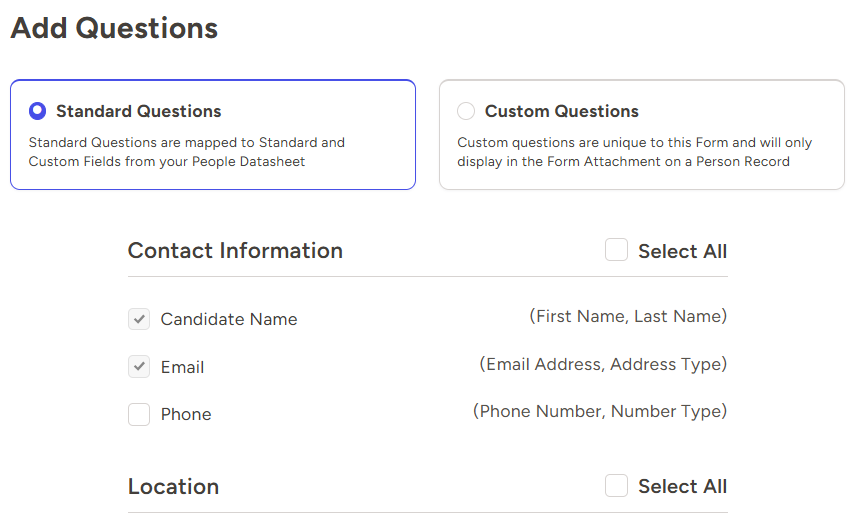
Task: Click the Candidate Name label
Action: tap(229, 319)
